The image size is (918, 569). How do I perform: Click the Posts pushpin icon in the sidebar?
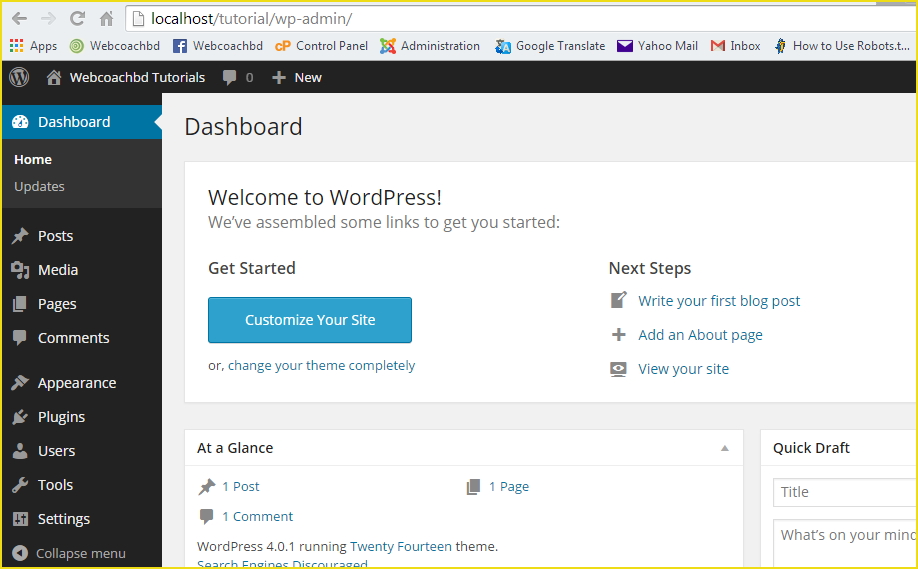[20, 236]
